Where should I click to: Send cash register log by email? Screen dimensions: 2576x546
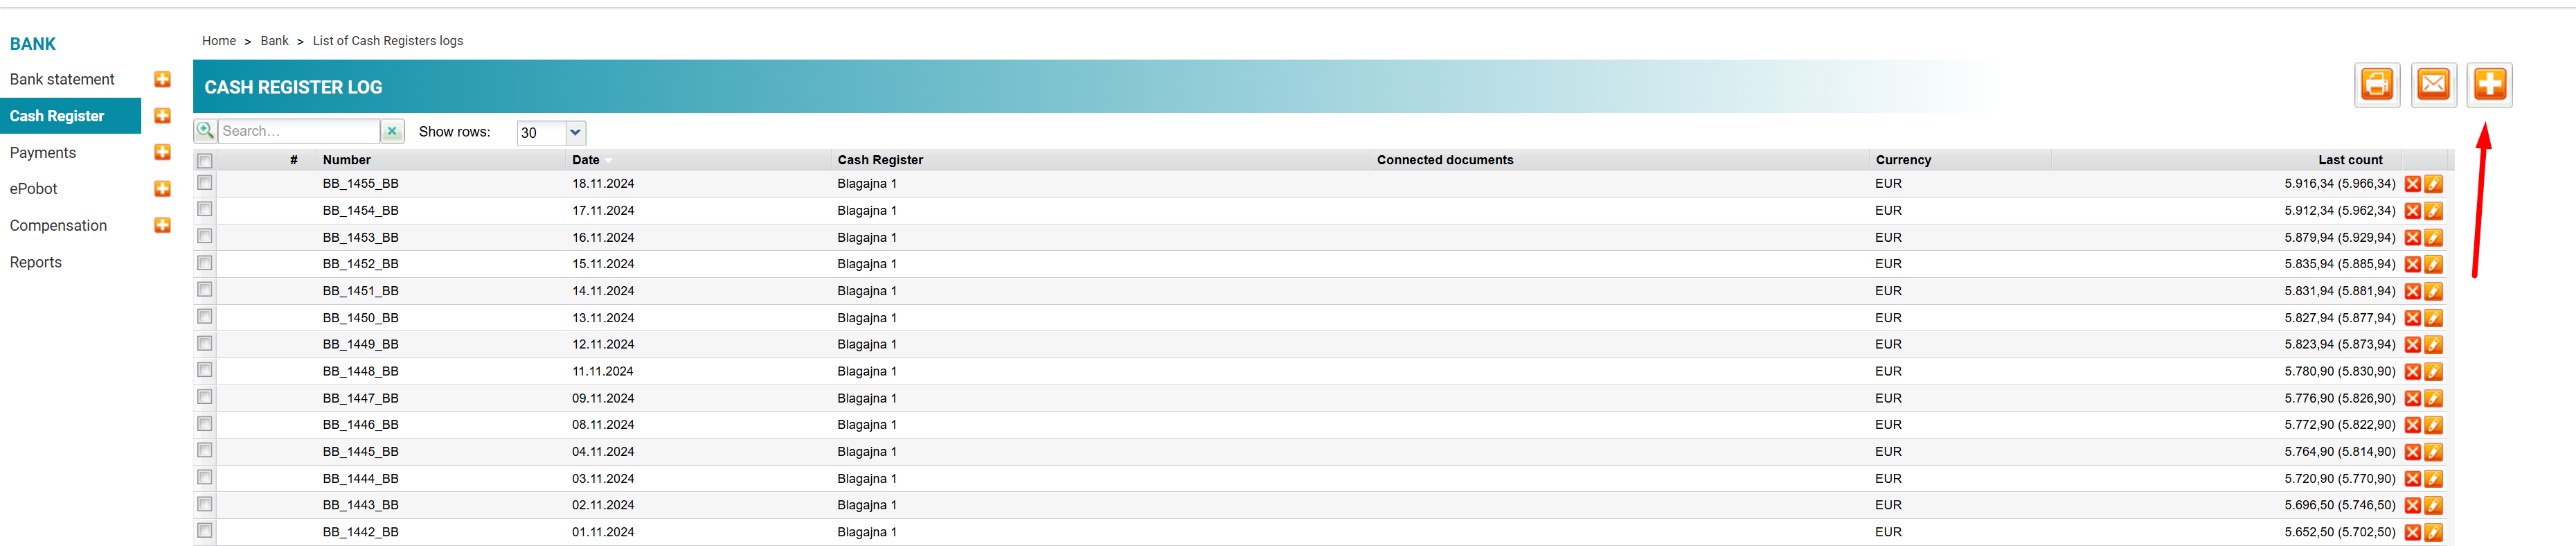2432,85
